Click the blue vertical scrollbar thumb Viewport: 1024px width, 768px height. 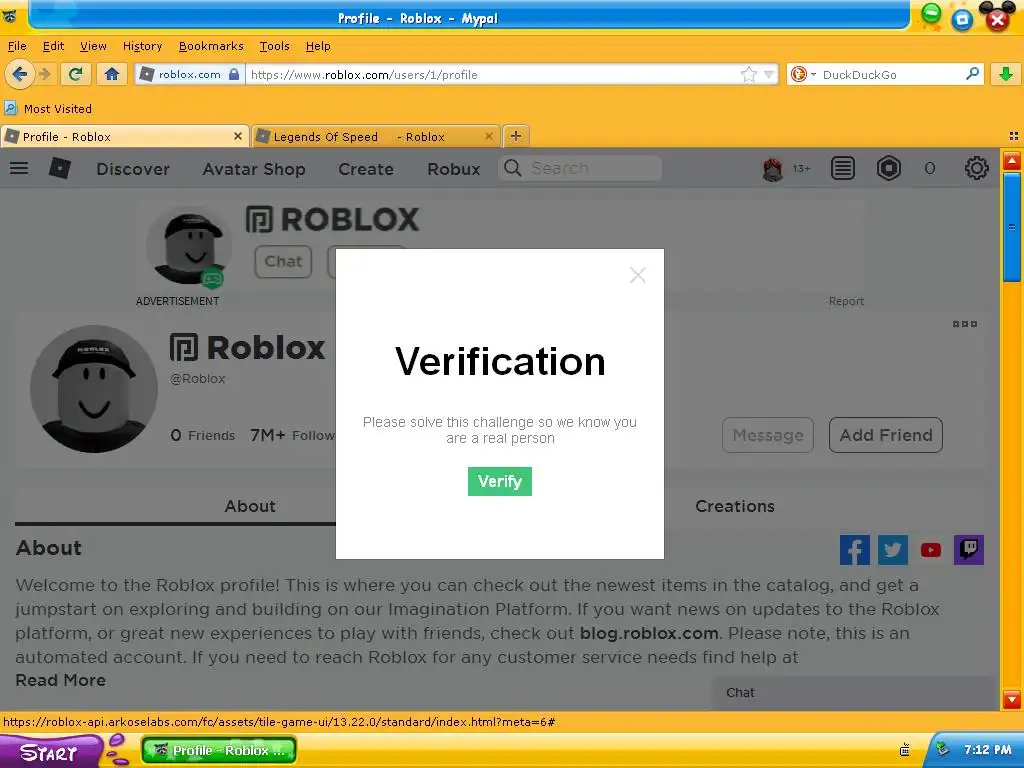tap(1012, 227)
